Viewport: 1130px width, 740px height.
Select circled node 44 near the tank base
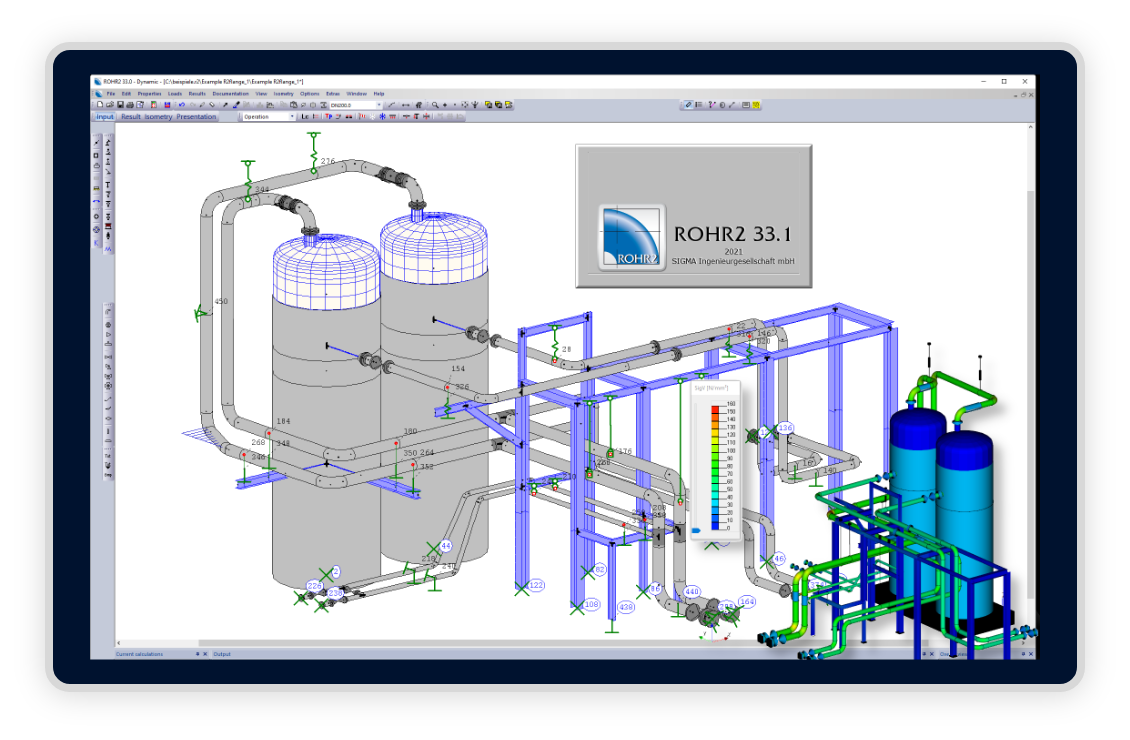(x=446, y=546)
